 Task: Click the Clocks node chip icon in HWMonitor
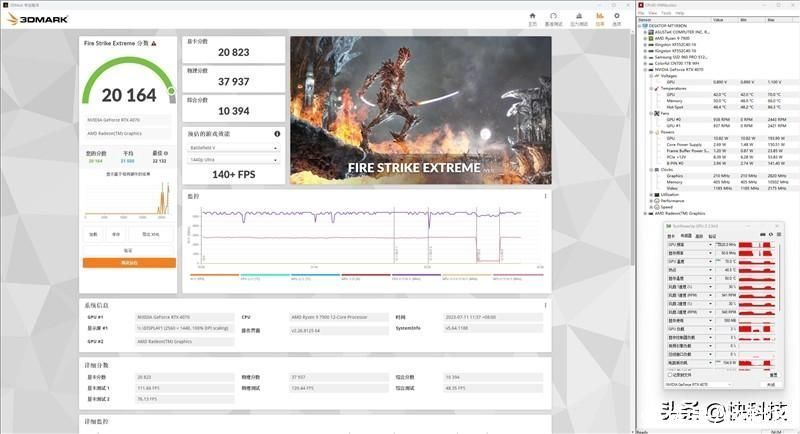click(657, 169)
